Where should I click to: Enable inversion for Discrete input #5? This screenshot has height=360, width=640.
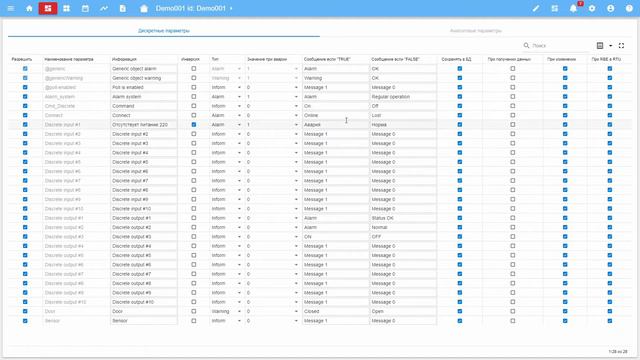pos(193,162)
